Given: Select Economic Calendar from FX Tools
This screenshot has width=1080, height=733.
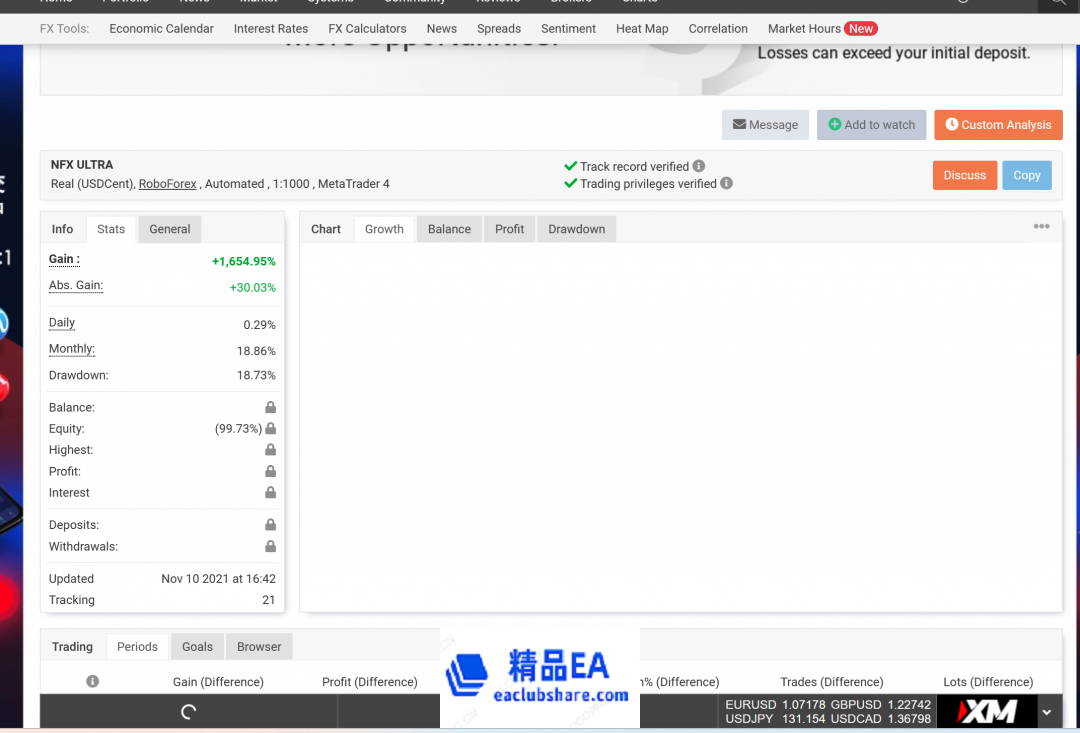Looking at the screenshot, I should pos(161,28).
